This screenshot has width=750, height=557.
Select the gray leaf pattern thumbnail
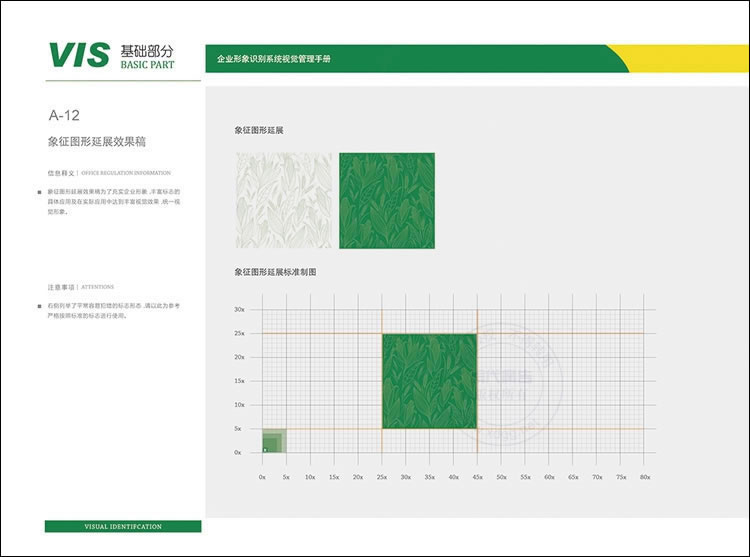tap(283, 200)
